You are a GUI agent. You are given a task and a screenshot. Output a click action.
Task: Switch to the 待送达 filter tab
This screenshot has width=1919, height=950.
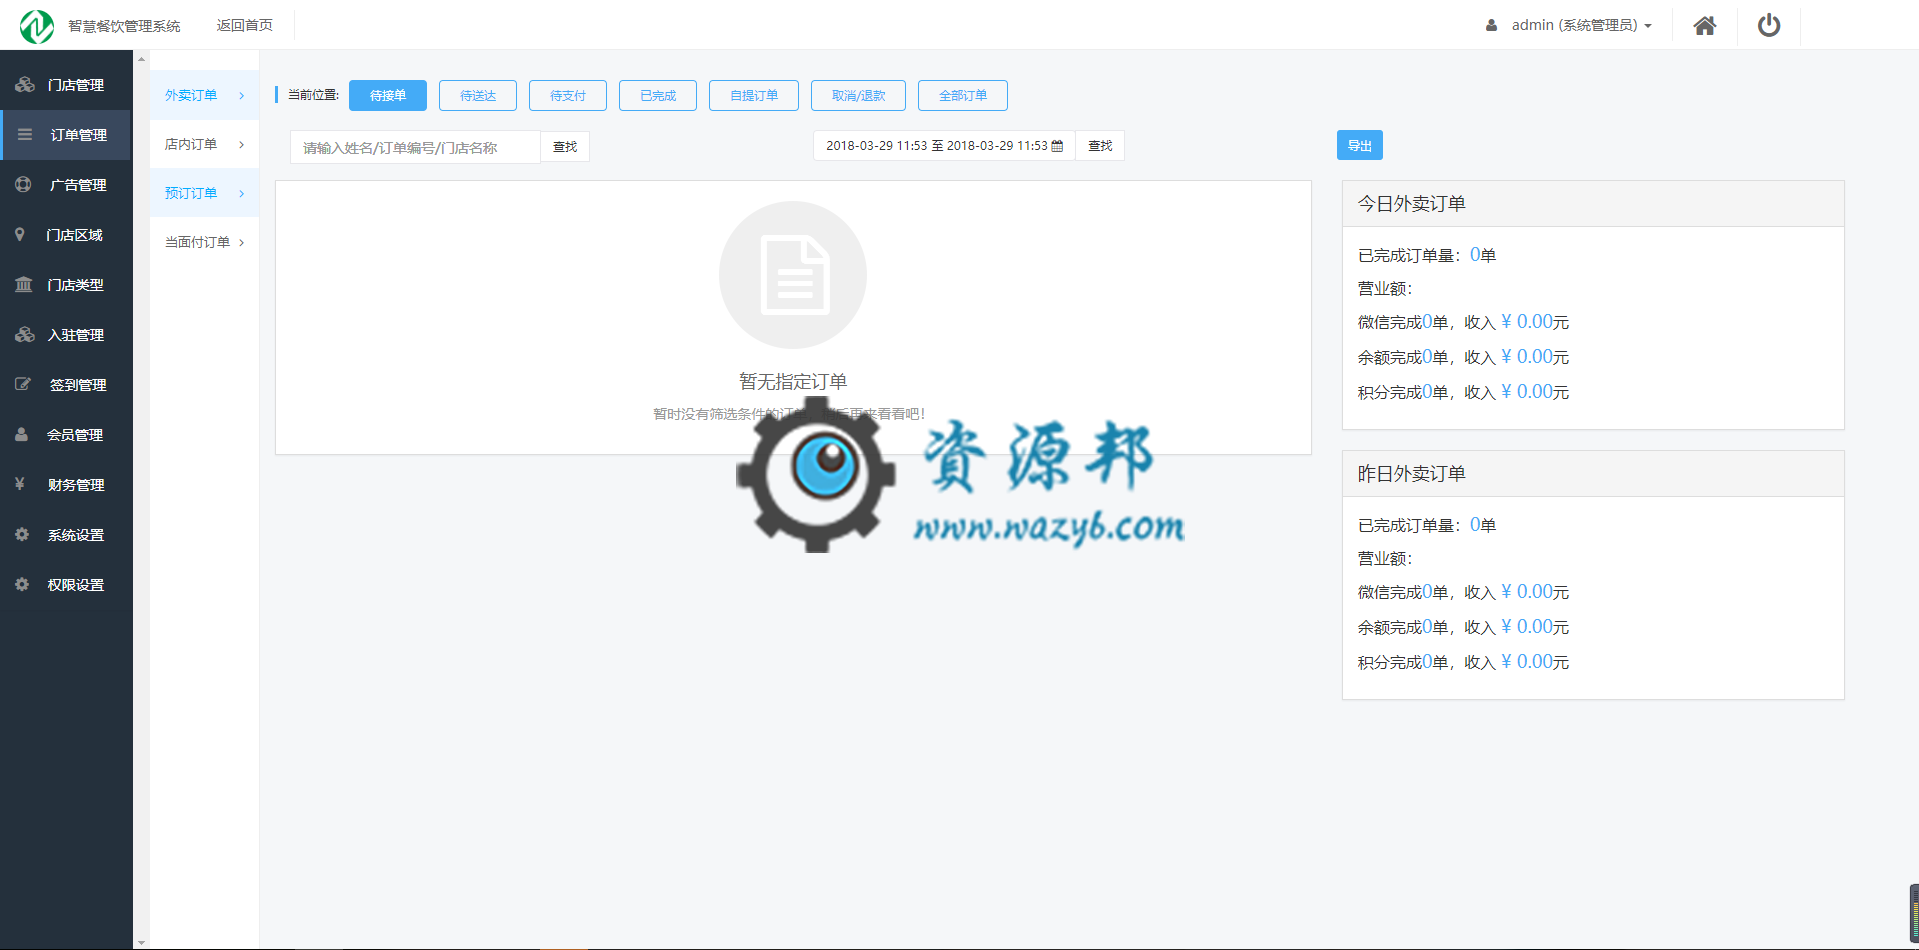478,95
